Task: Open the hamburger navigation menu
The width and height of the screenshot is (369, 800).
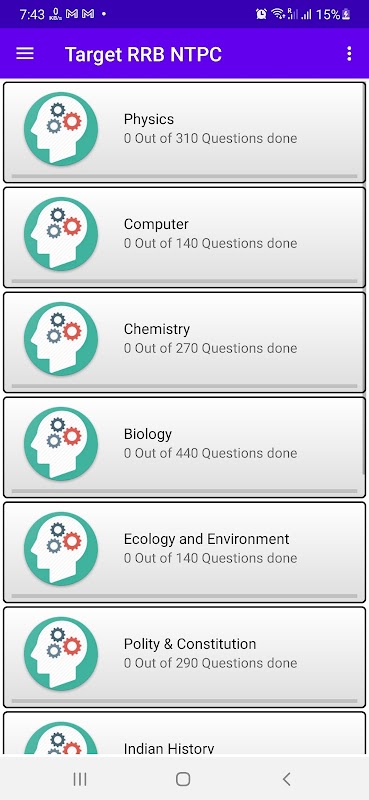Action: pyautogui.click(x=24, y=54)
